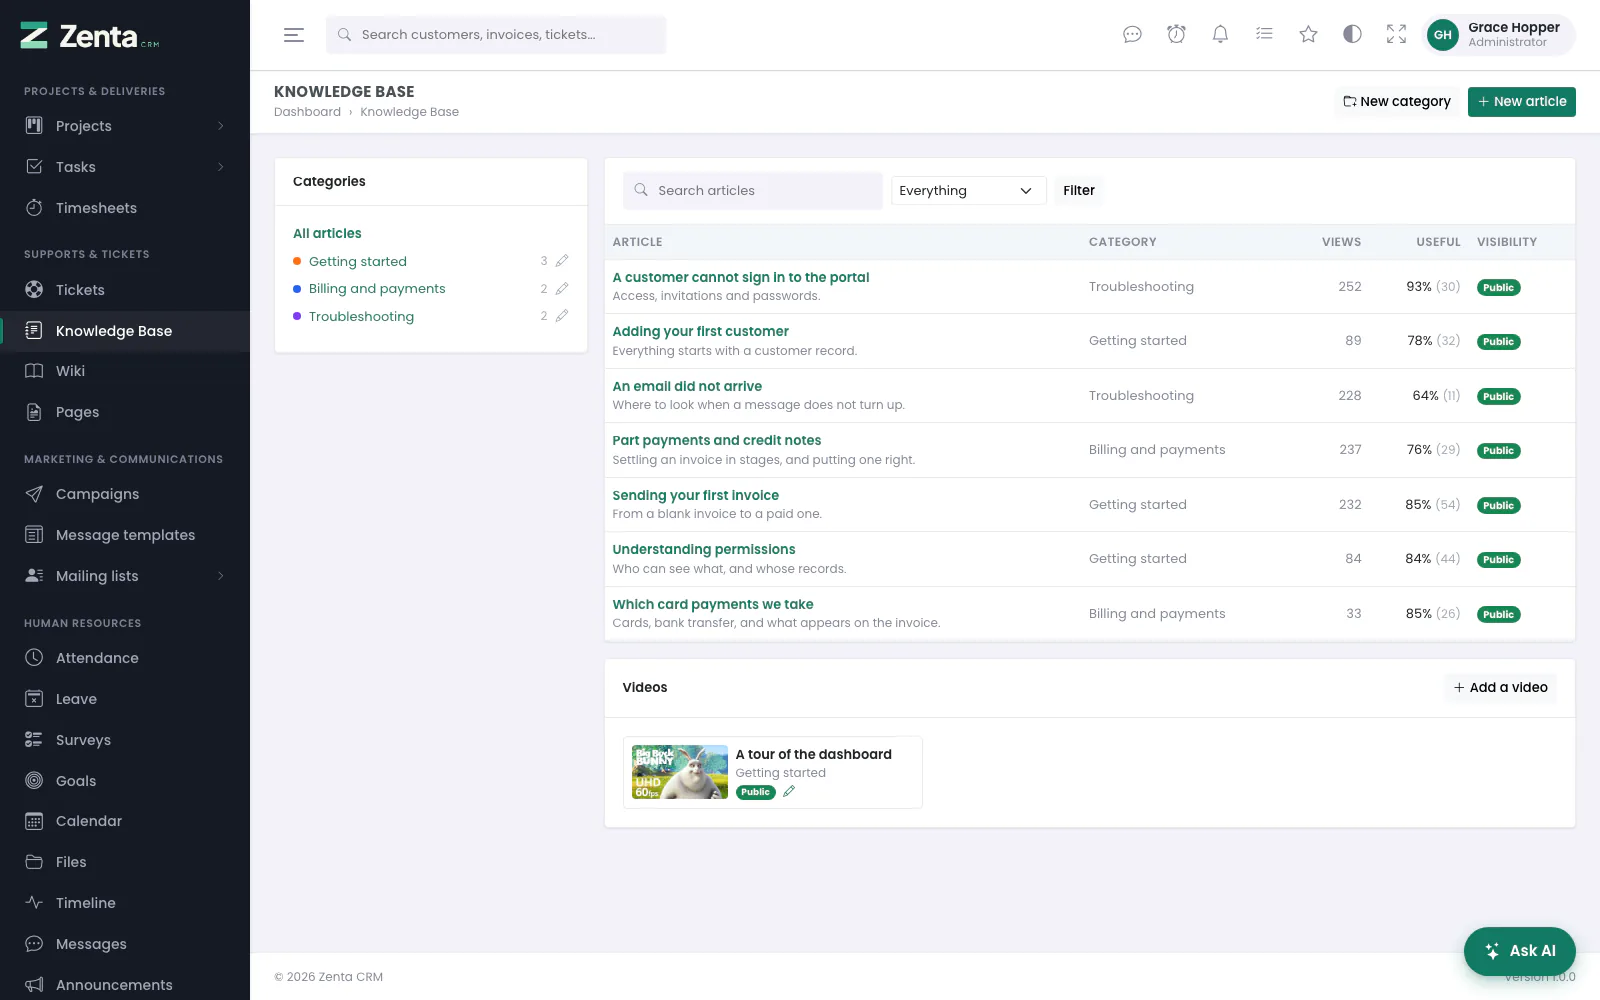This screenshot has height=1000, width=1600.
Task: Toggle the sidebar hamburger menu
Action: point(293,35)
